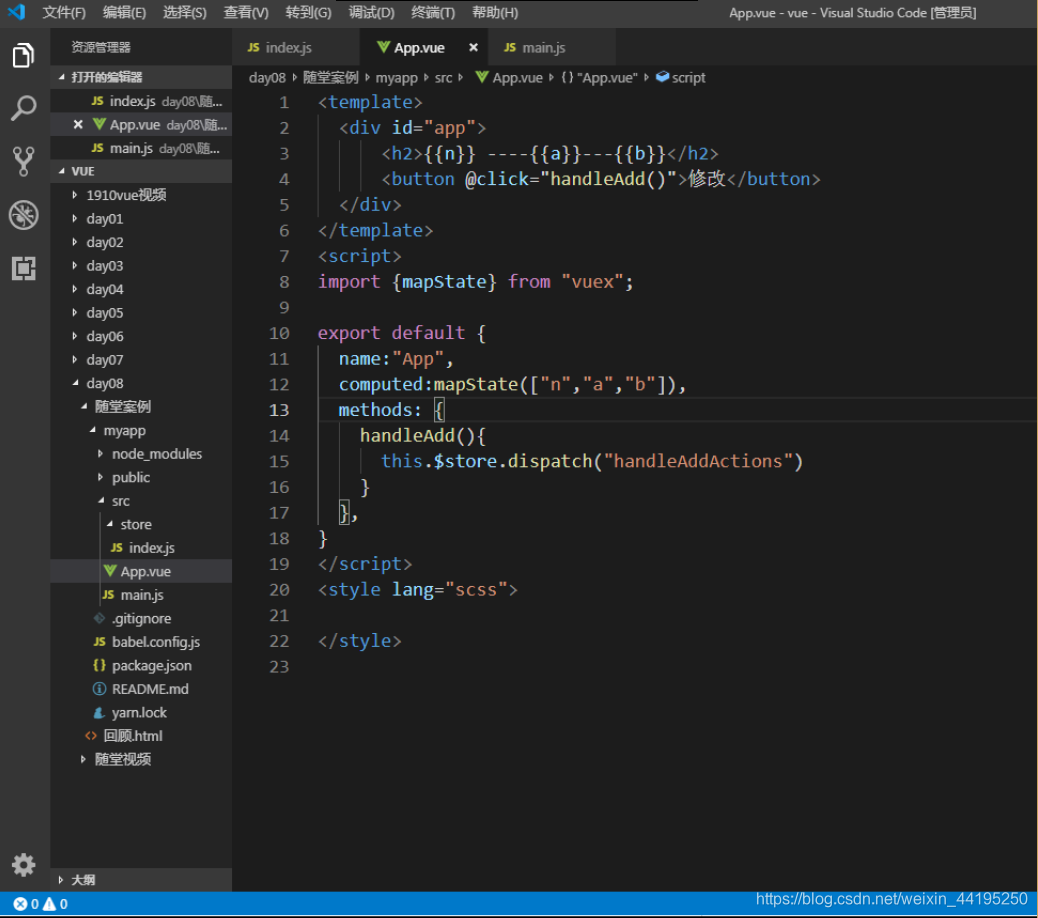Close App.vue in open editors list

coord(78,124)
